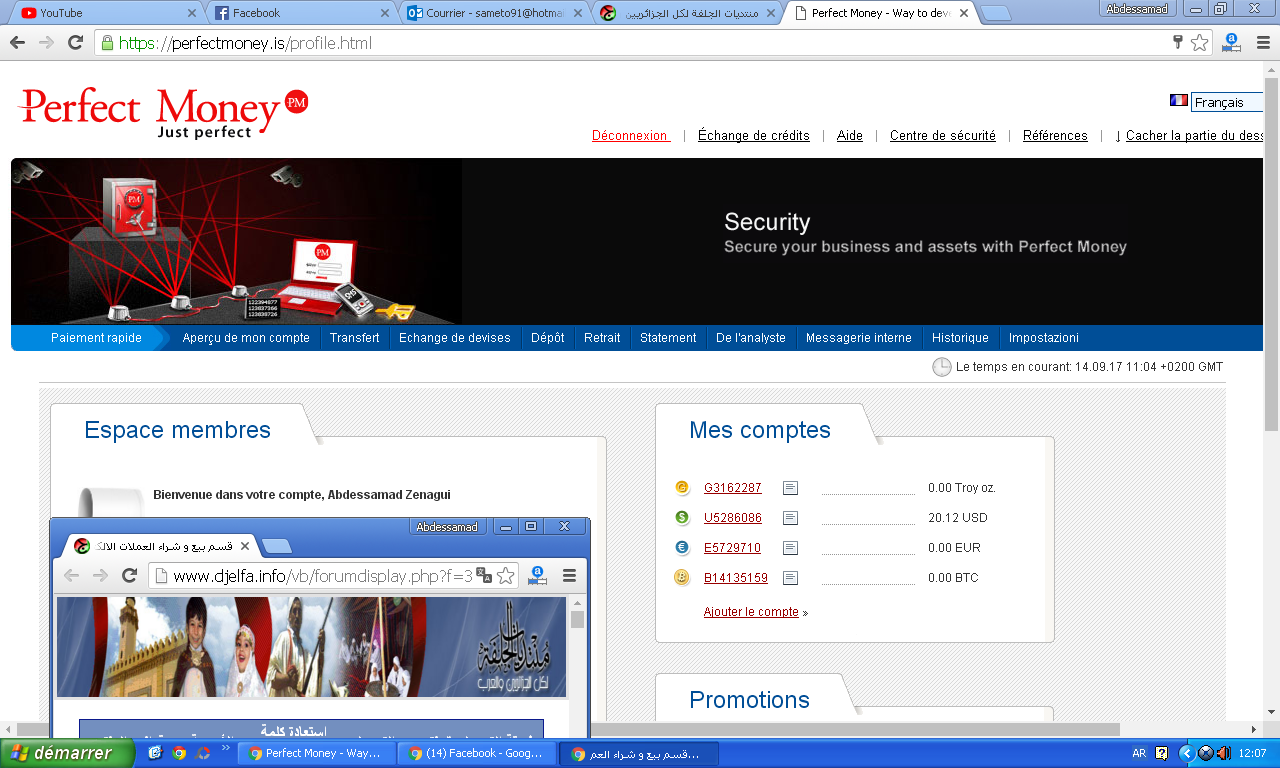Open the Français language dropdown

point(1228,103)
